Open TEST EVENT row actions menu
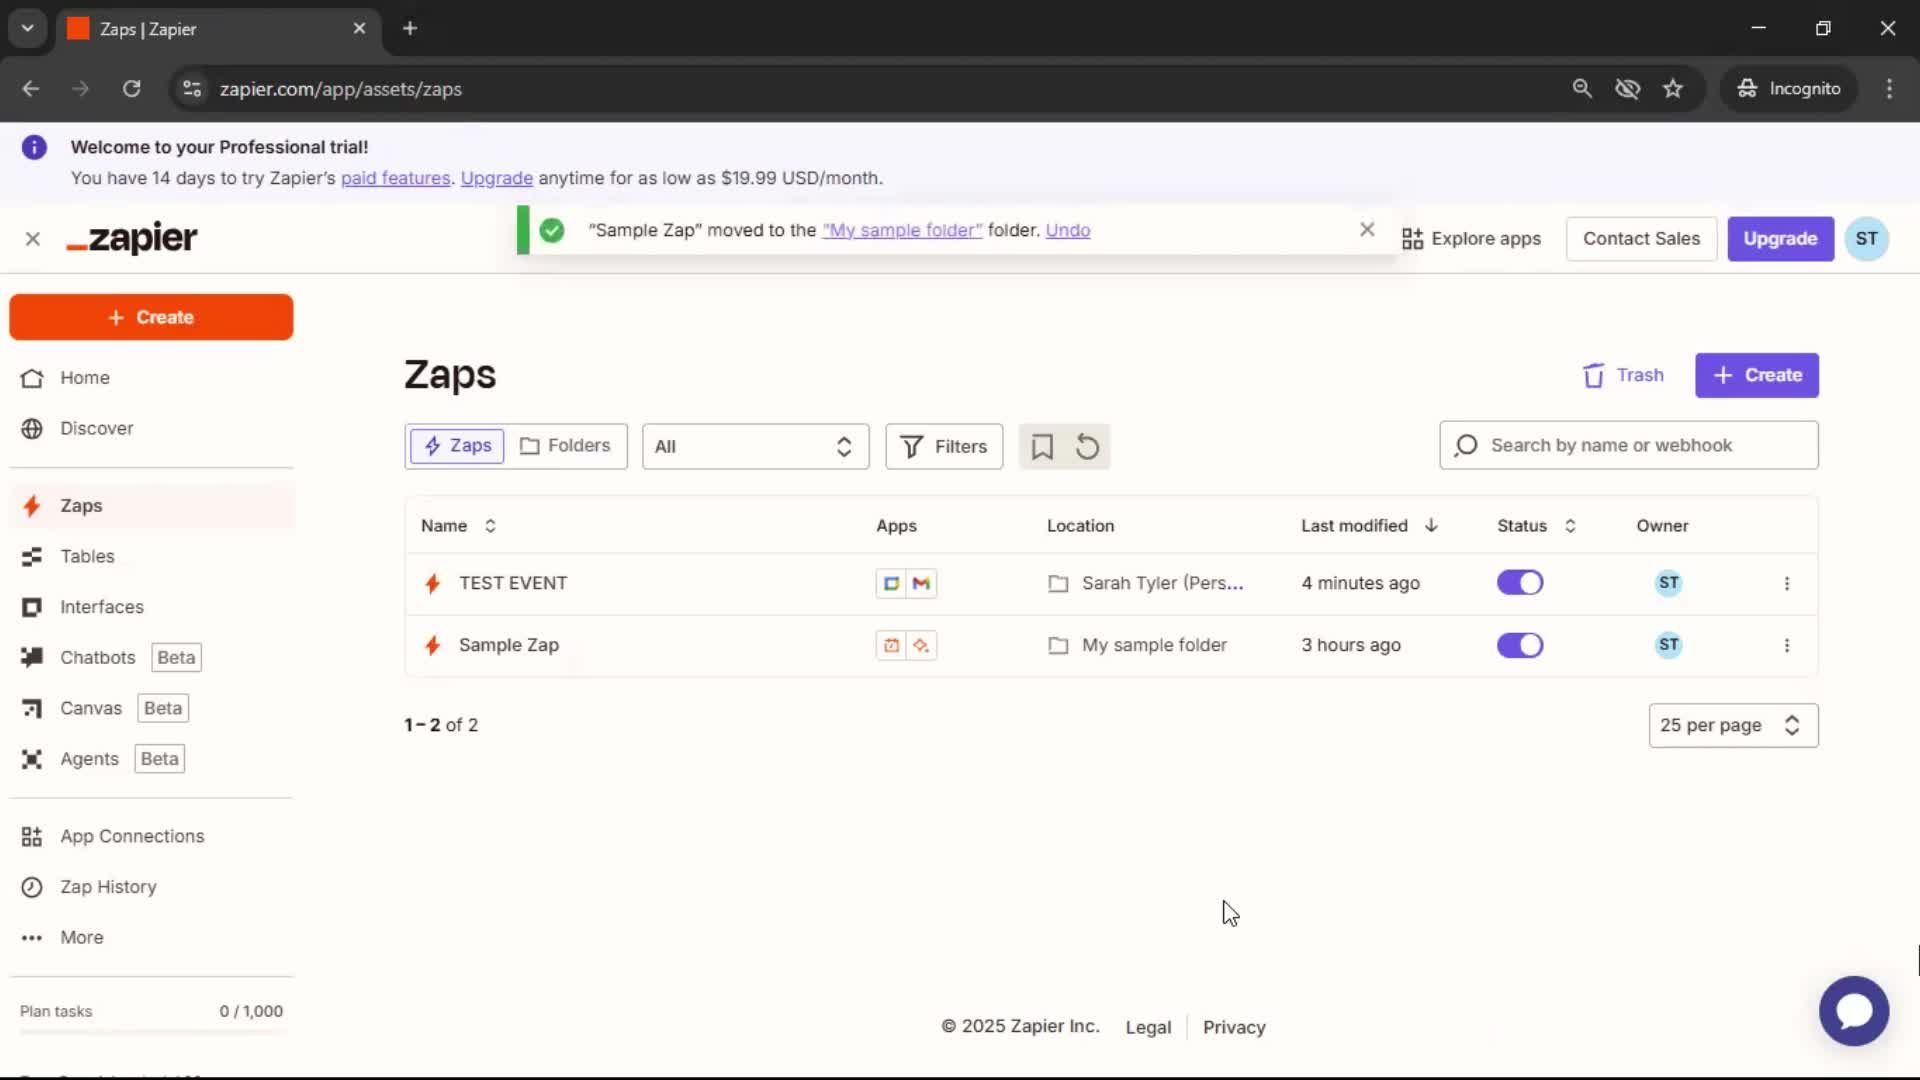This screenshot has height=1080, width=1920. [1787, 583]
